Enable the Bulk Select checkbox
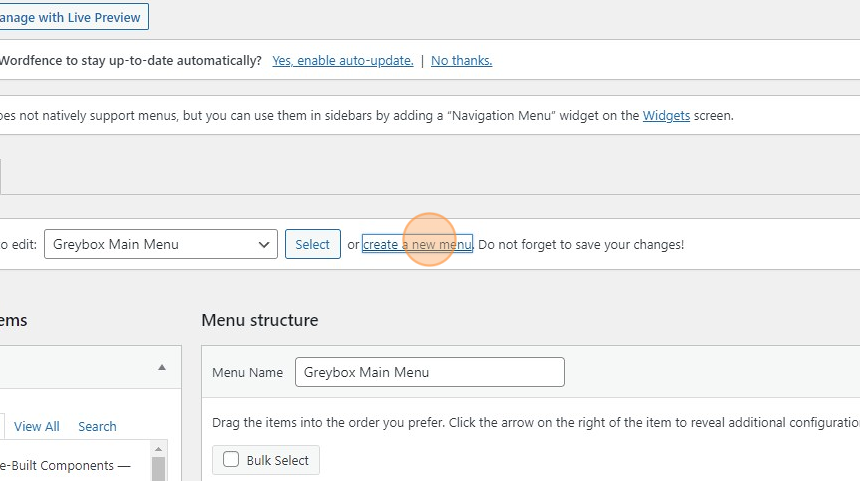This screenshot has height=481, width=860. click(x=231, y=459)
